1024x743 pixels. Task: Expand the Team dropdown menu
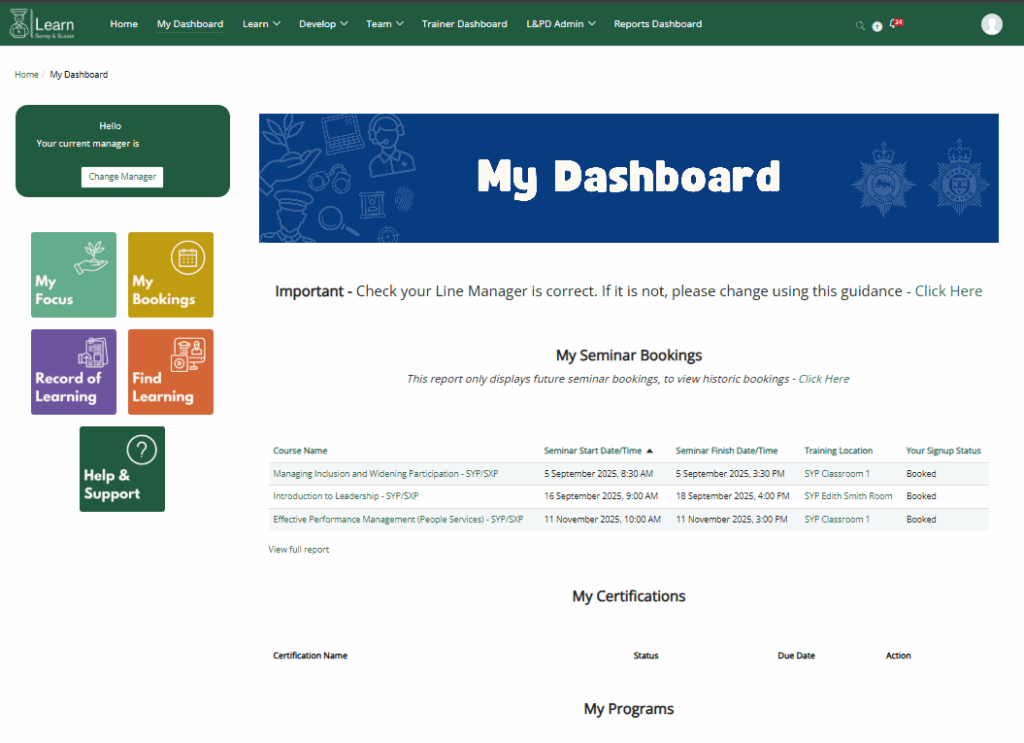(x=384, y=24)
